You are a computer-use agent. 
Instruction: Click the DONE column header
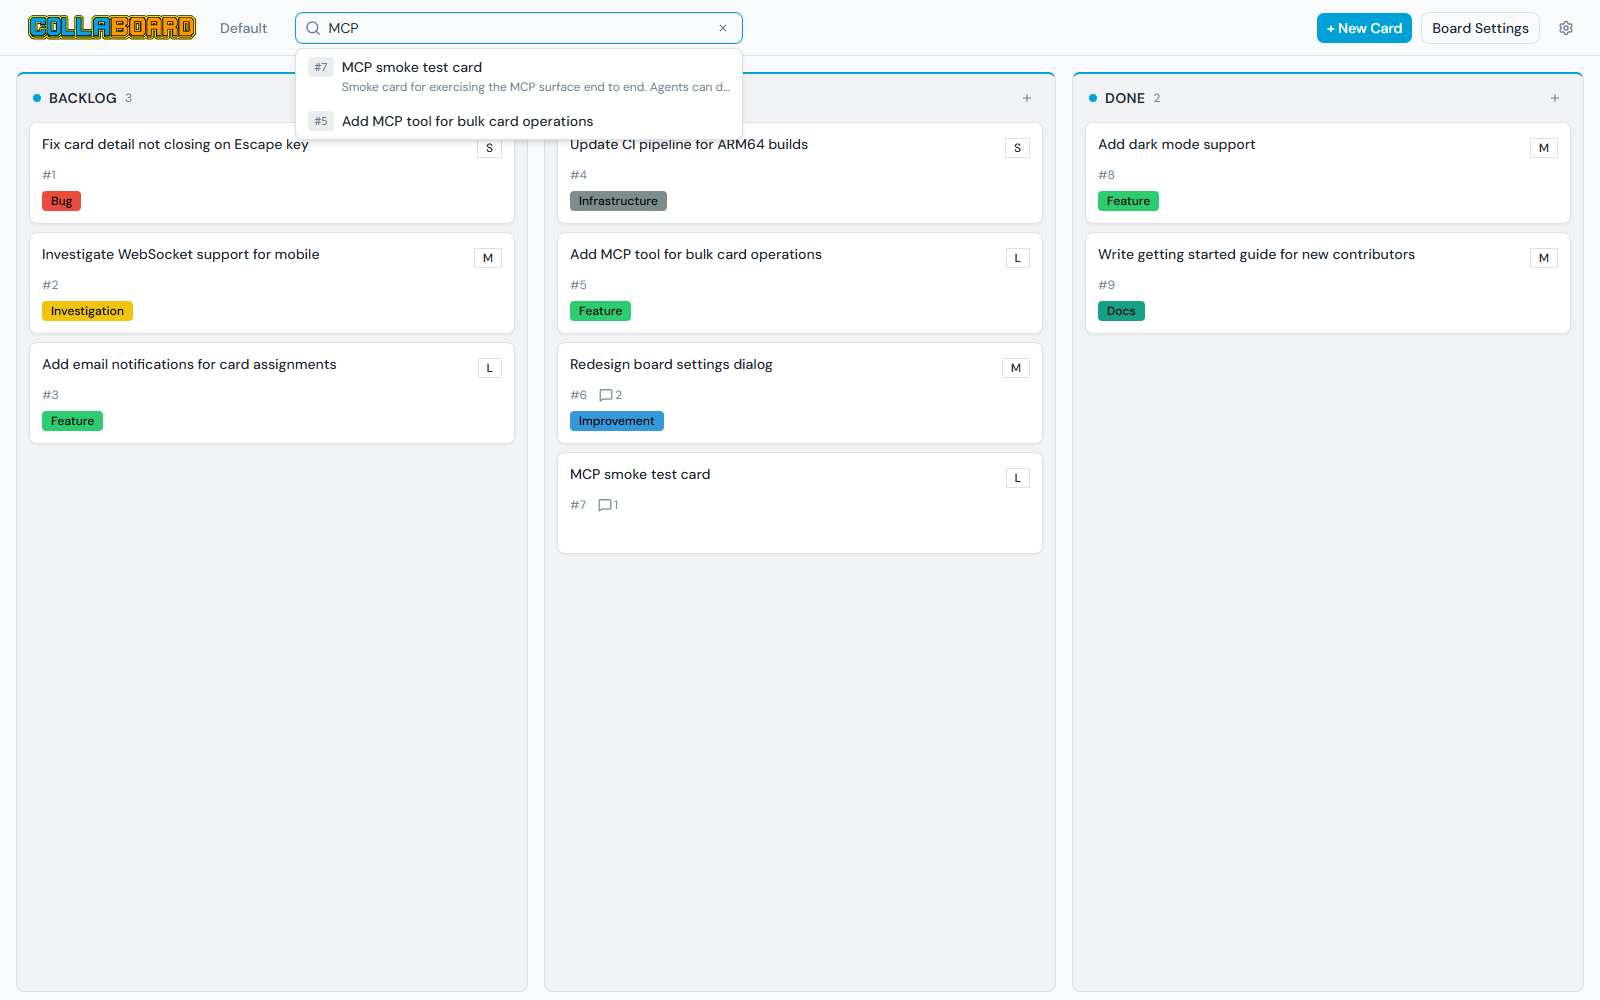tap(1125, 98)
